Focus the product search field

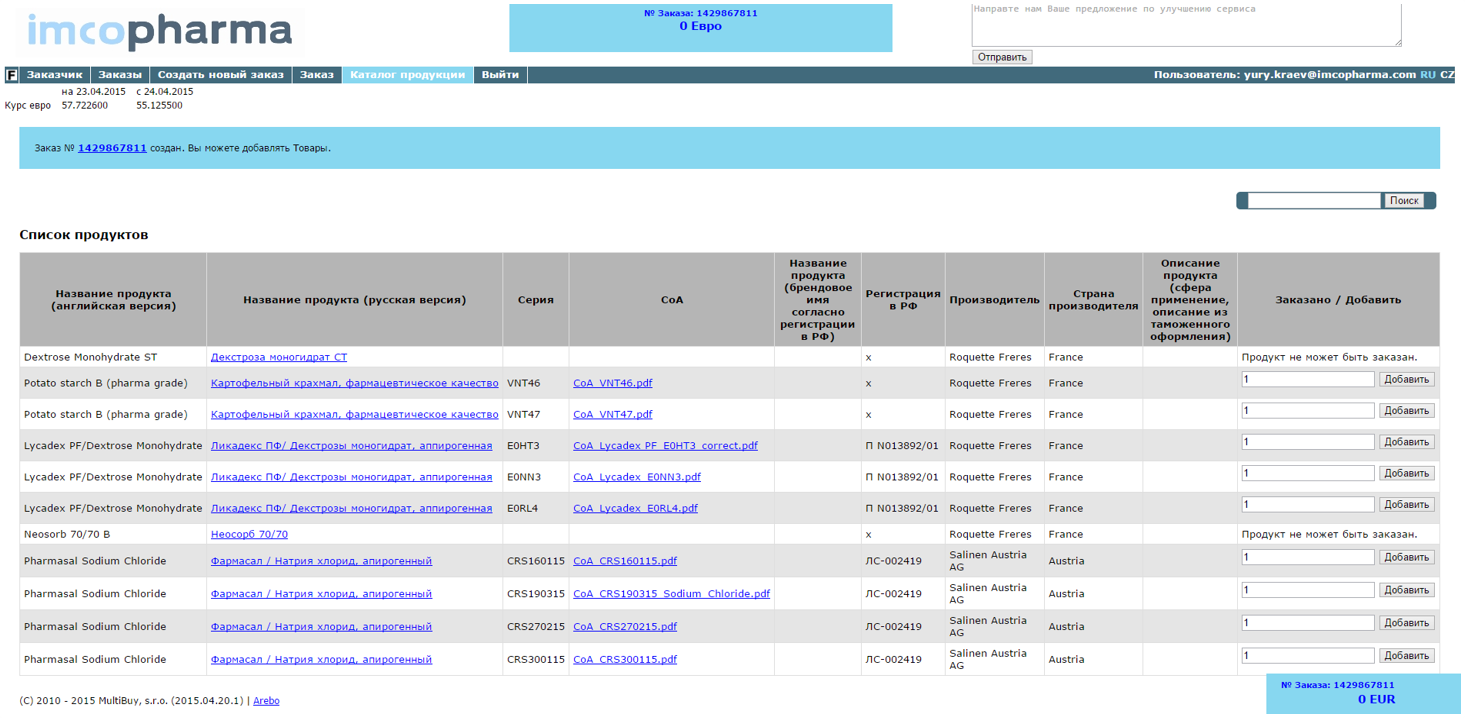click(x=1314, y=200)
